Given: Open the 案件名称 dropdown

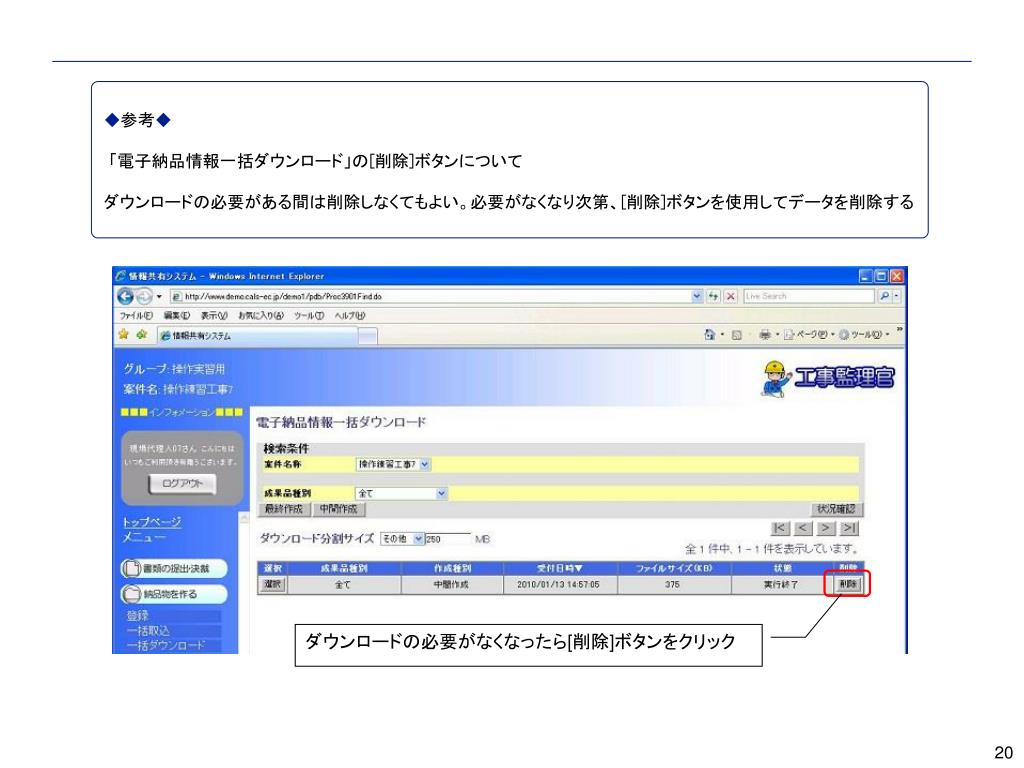Looking at the screenshot, I should coord(393,464).
